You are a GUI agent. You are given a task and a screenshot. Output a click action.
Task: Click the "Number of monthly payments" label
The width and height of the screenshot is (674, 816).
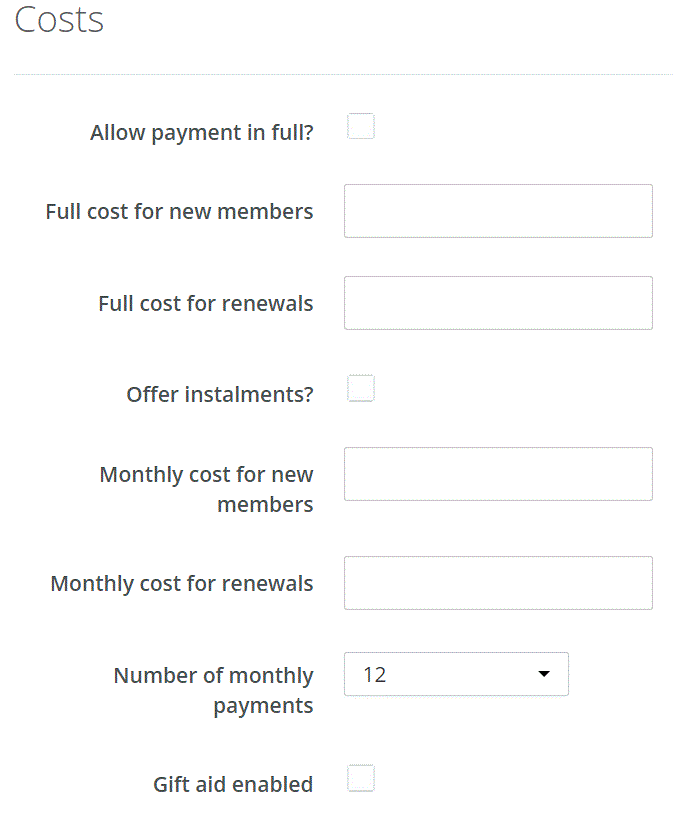pyautogui.click(x=213, y=690)
